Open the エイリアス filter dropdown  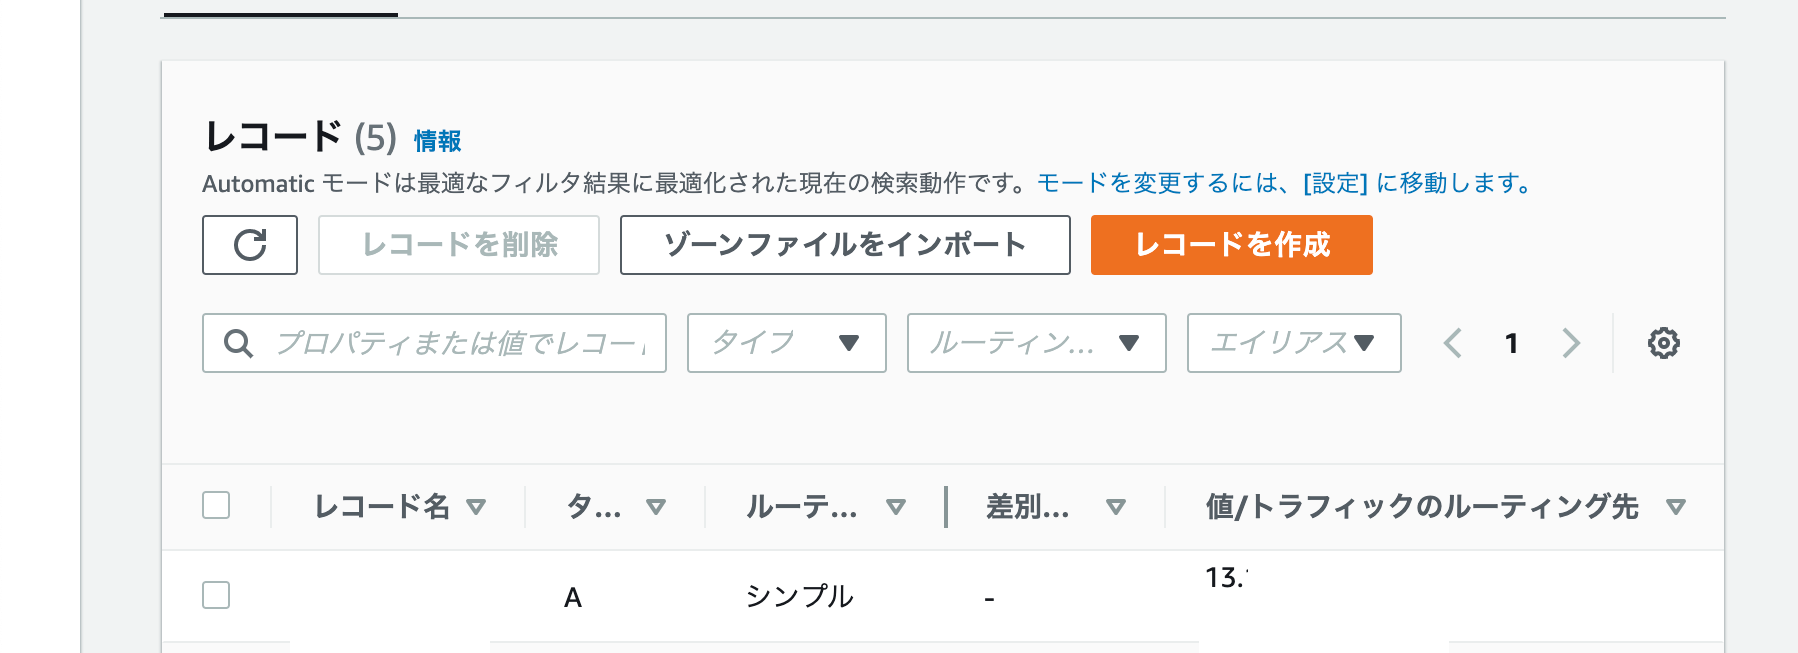click(x=1293, y=343)
